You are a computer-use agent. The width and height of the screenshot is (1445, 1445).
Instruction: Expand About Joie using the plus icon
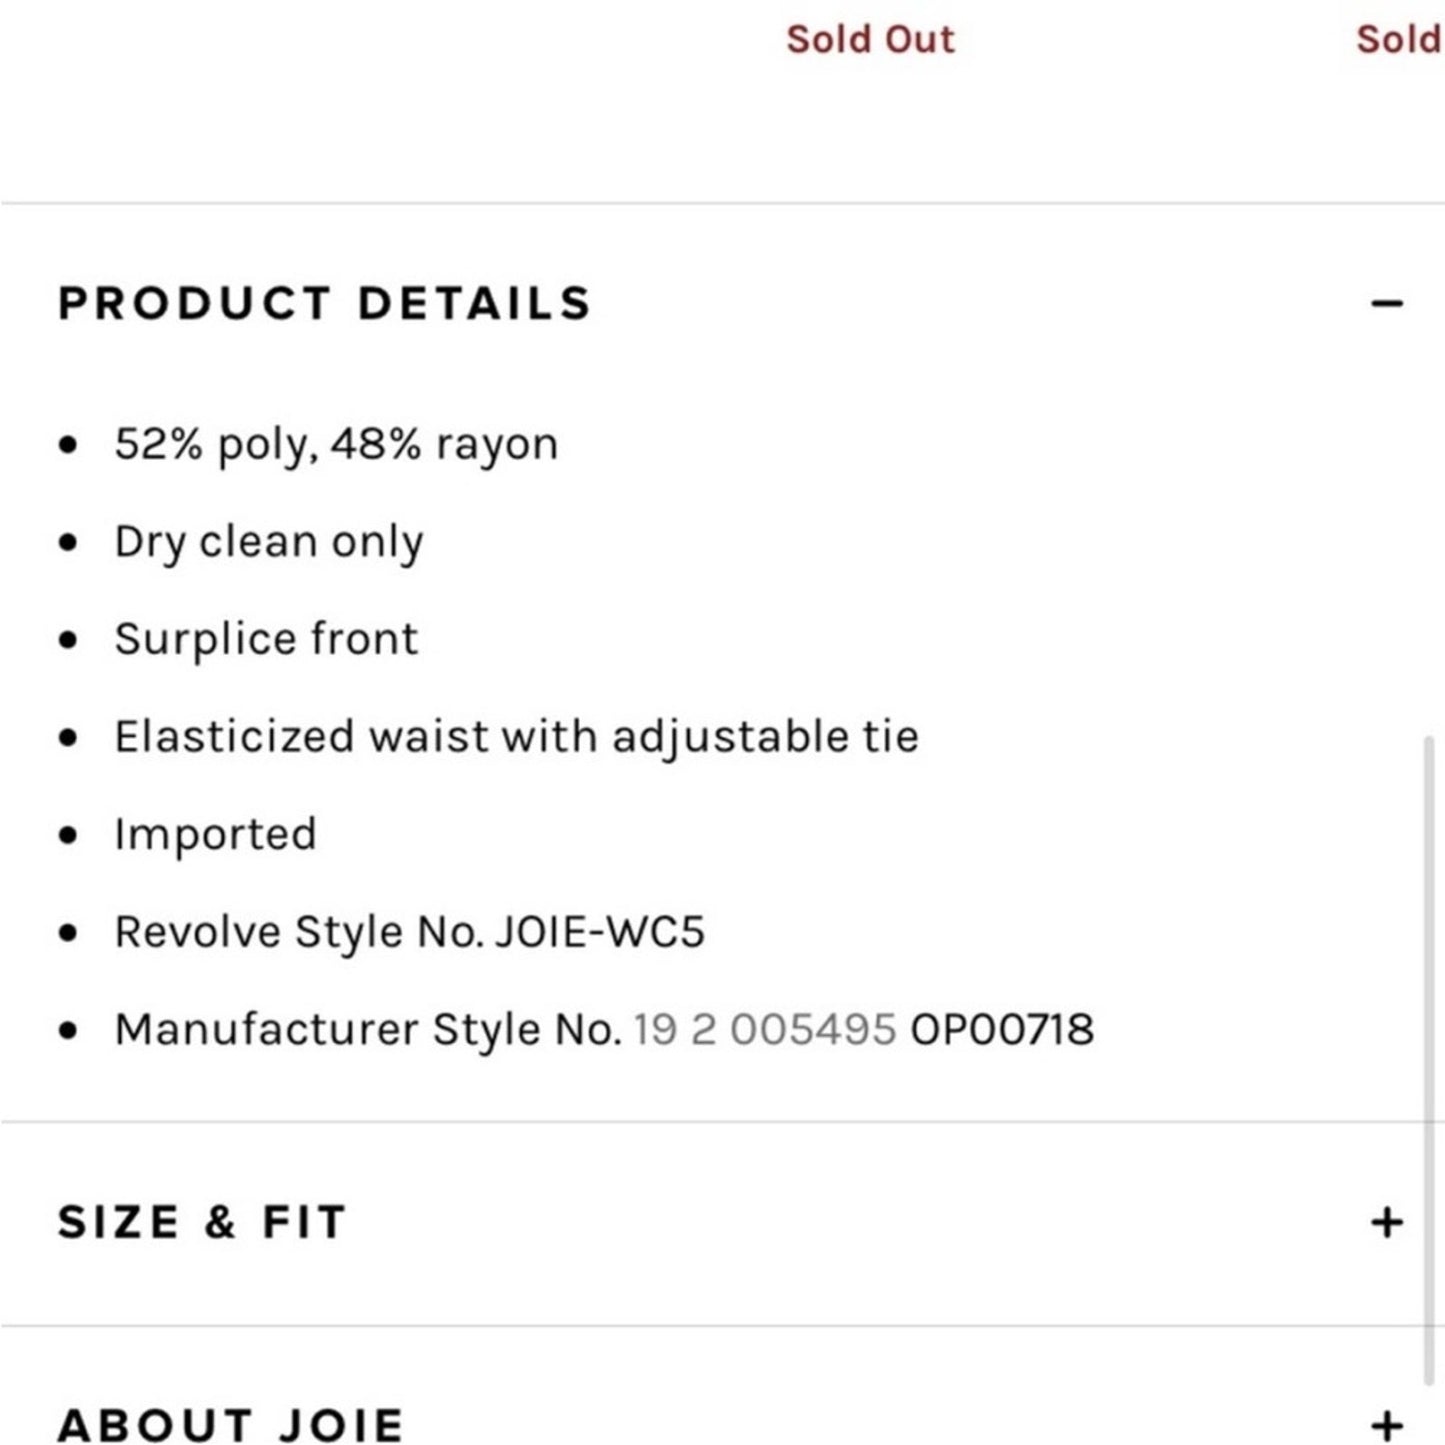[x=1387, y=1425]
